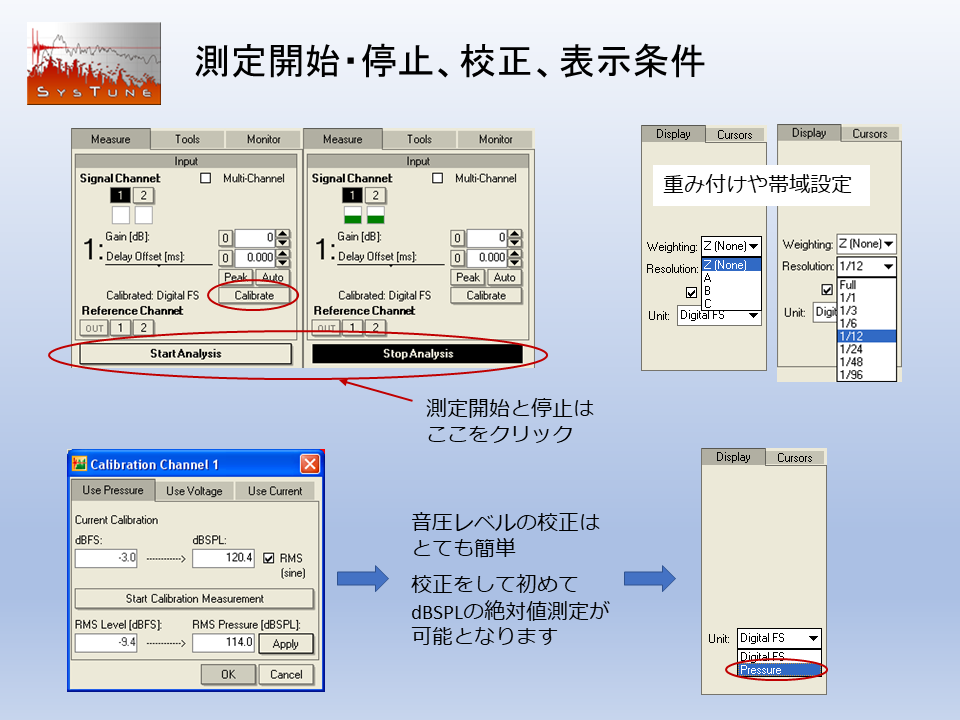The width and height of the screenshot is (960, 720).
Task: Open the Measure tab in the Start Analysis panel
Action: click(x=111, y=139)
